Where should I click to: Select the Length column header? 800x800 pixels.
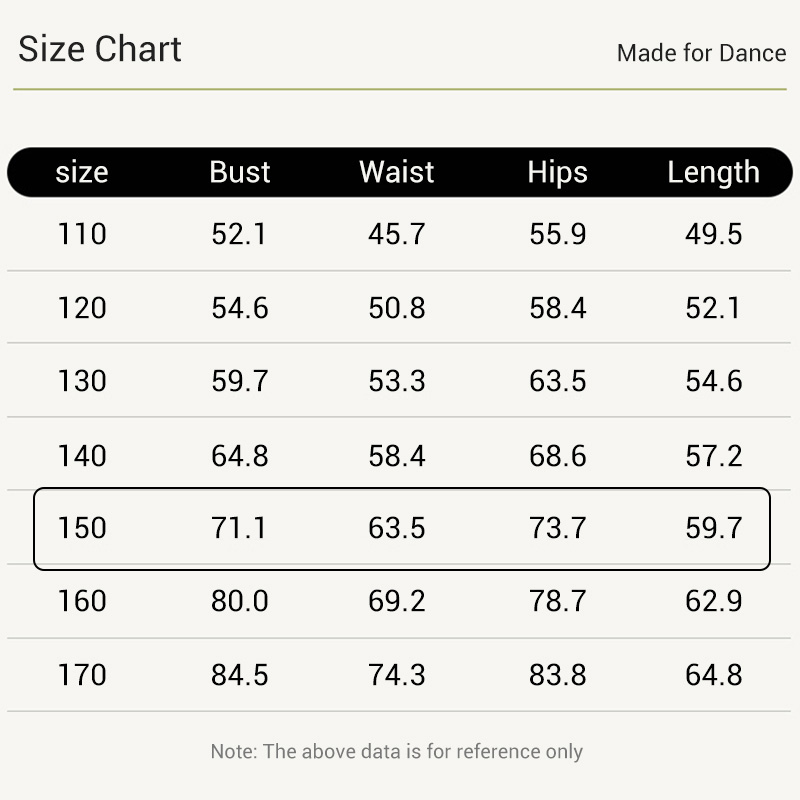point(713,173)
